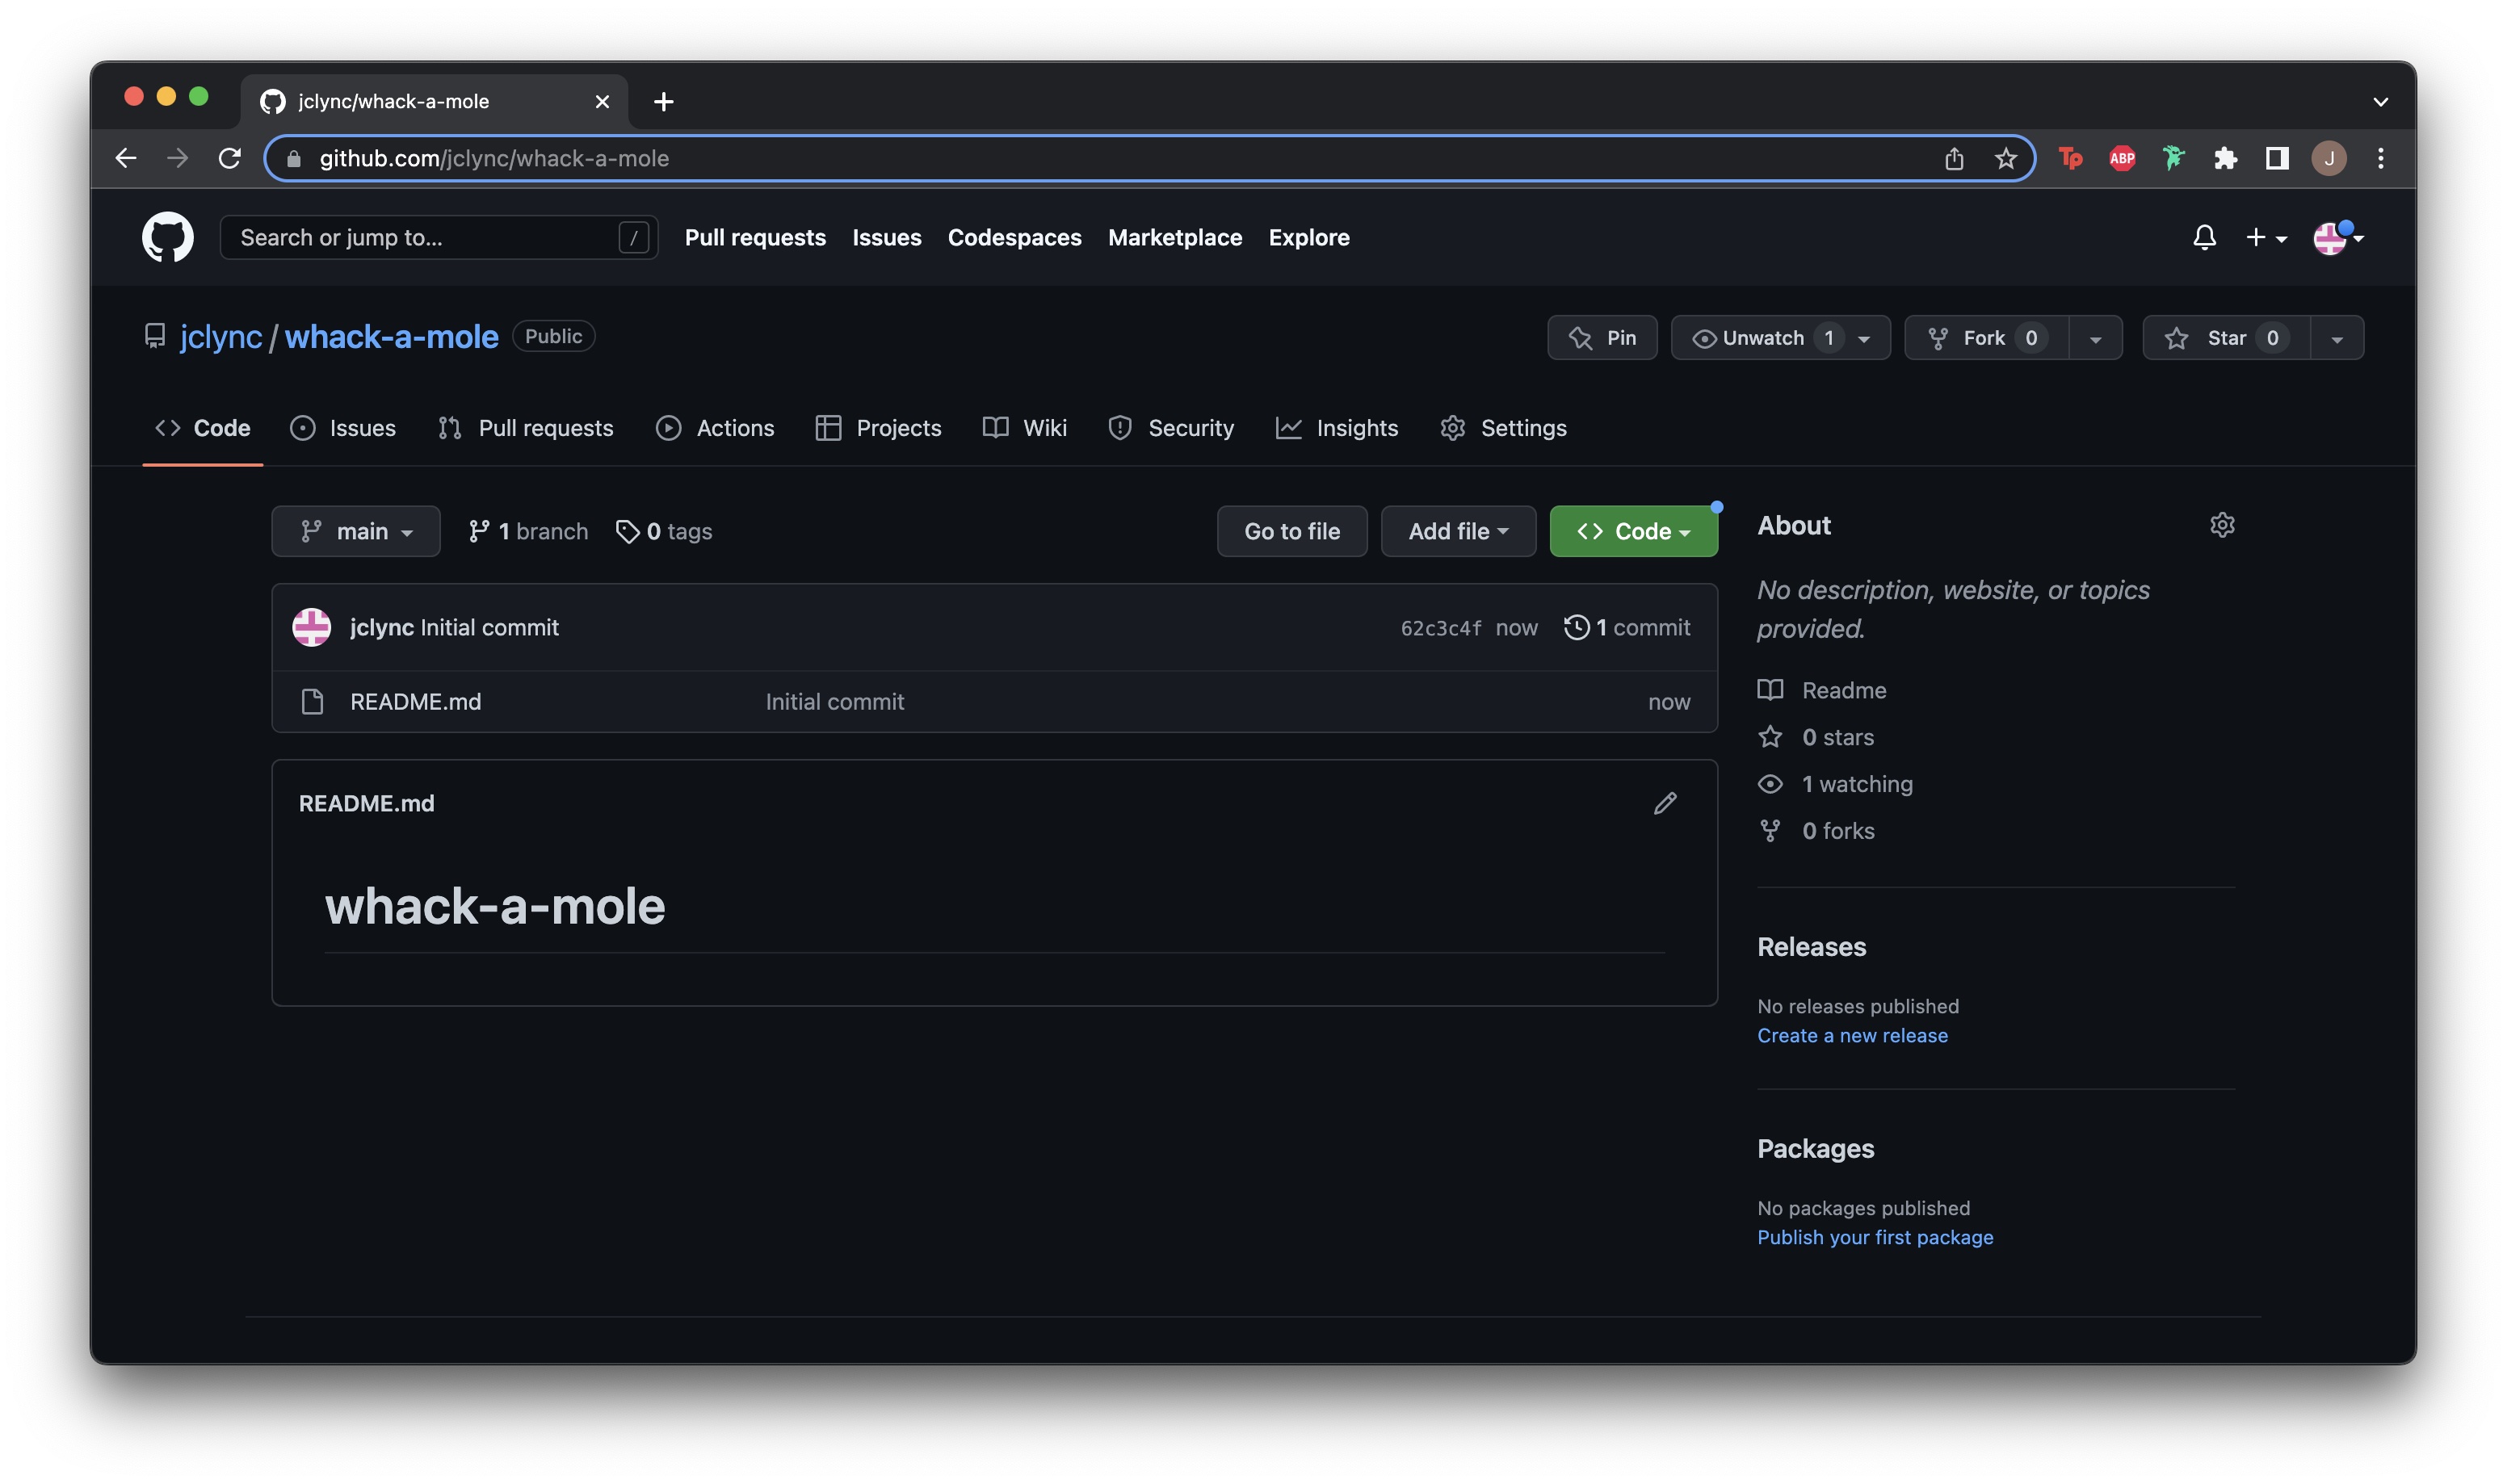This screenshot has width=2507, height=1484.
Task: Open the Chrome profile avatar J
Action: click(x=2329, y=158)
